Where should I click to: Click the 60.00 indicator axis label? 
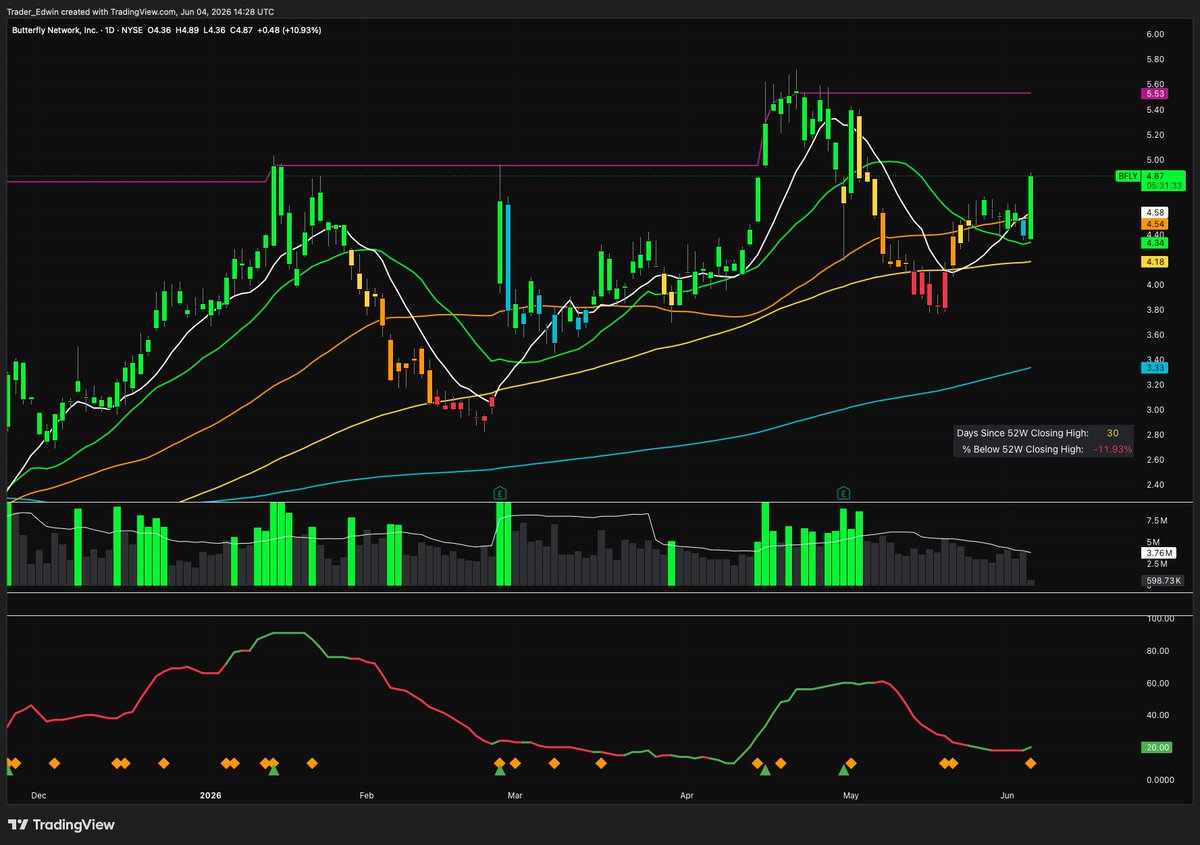1157,683
